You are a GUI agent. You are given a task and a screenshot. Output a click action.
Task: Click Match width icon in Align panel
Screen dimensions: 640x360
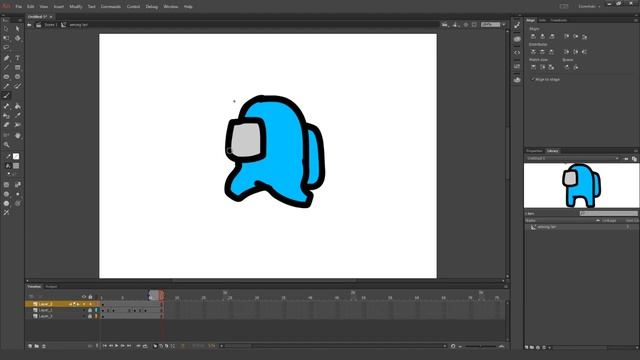tap(533, 67)
